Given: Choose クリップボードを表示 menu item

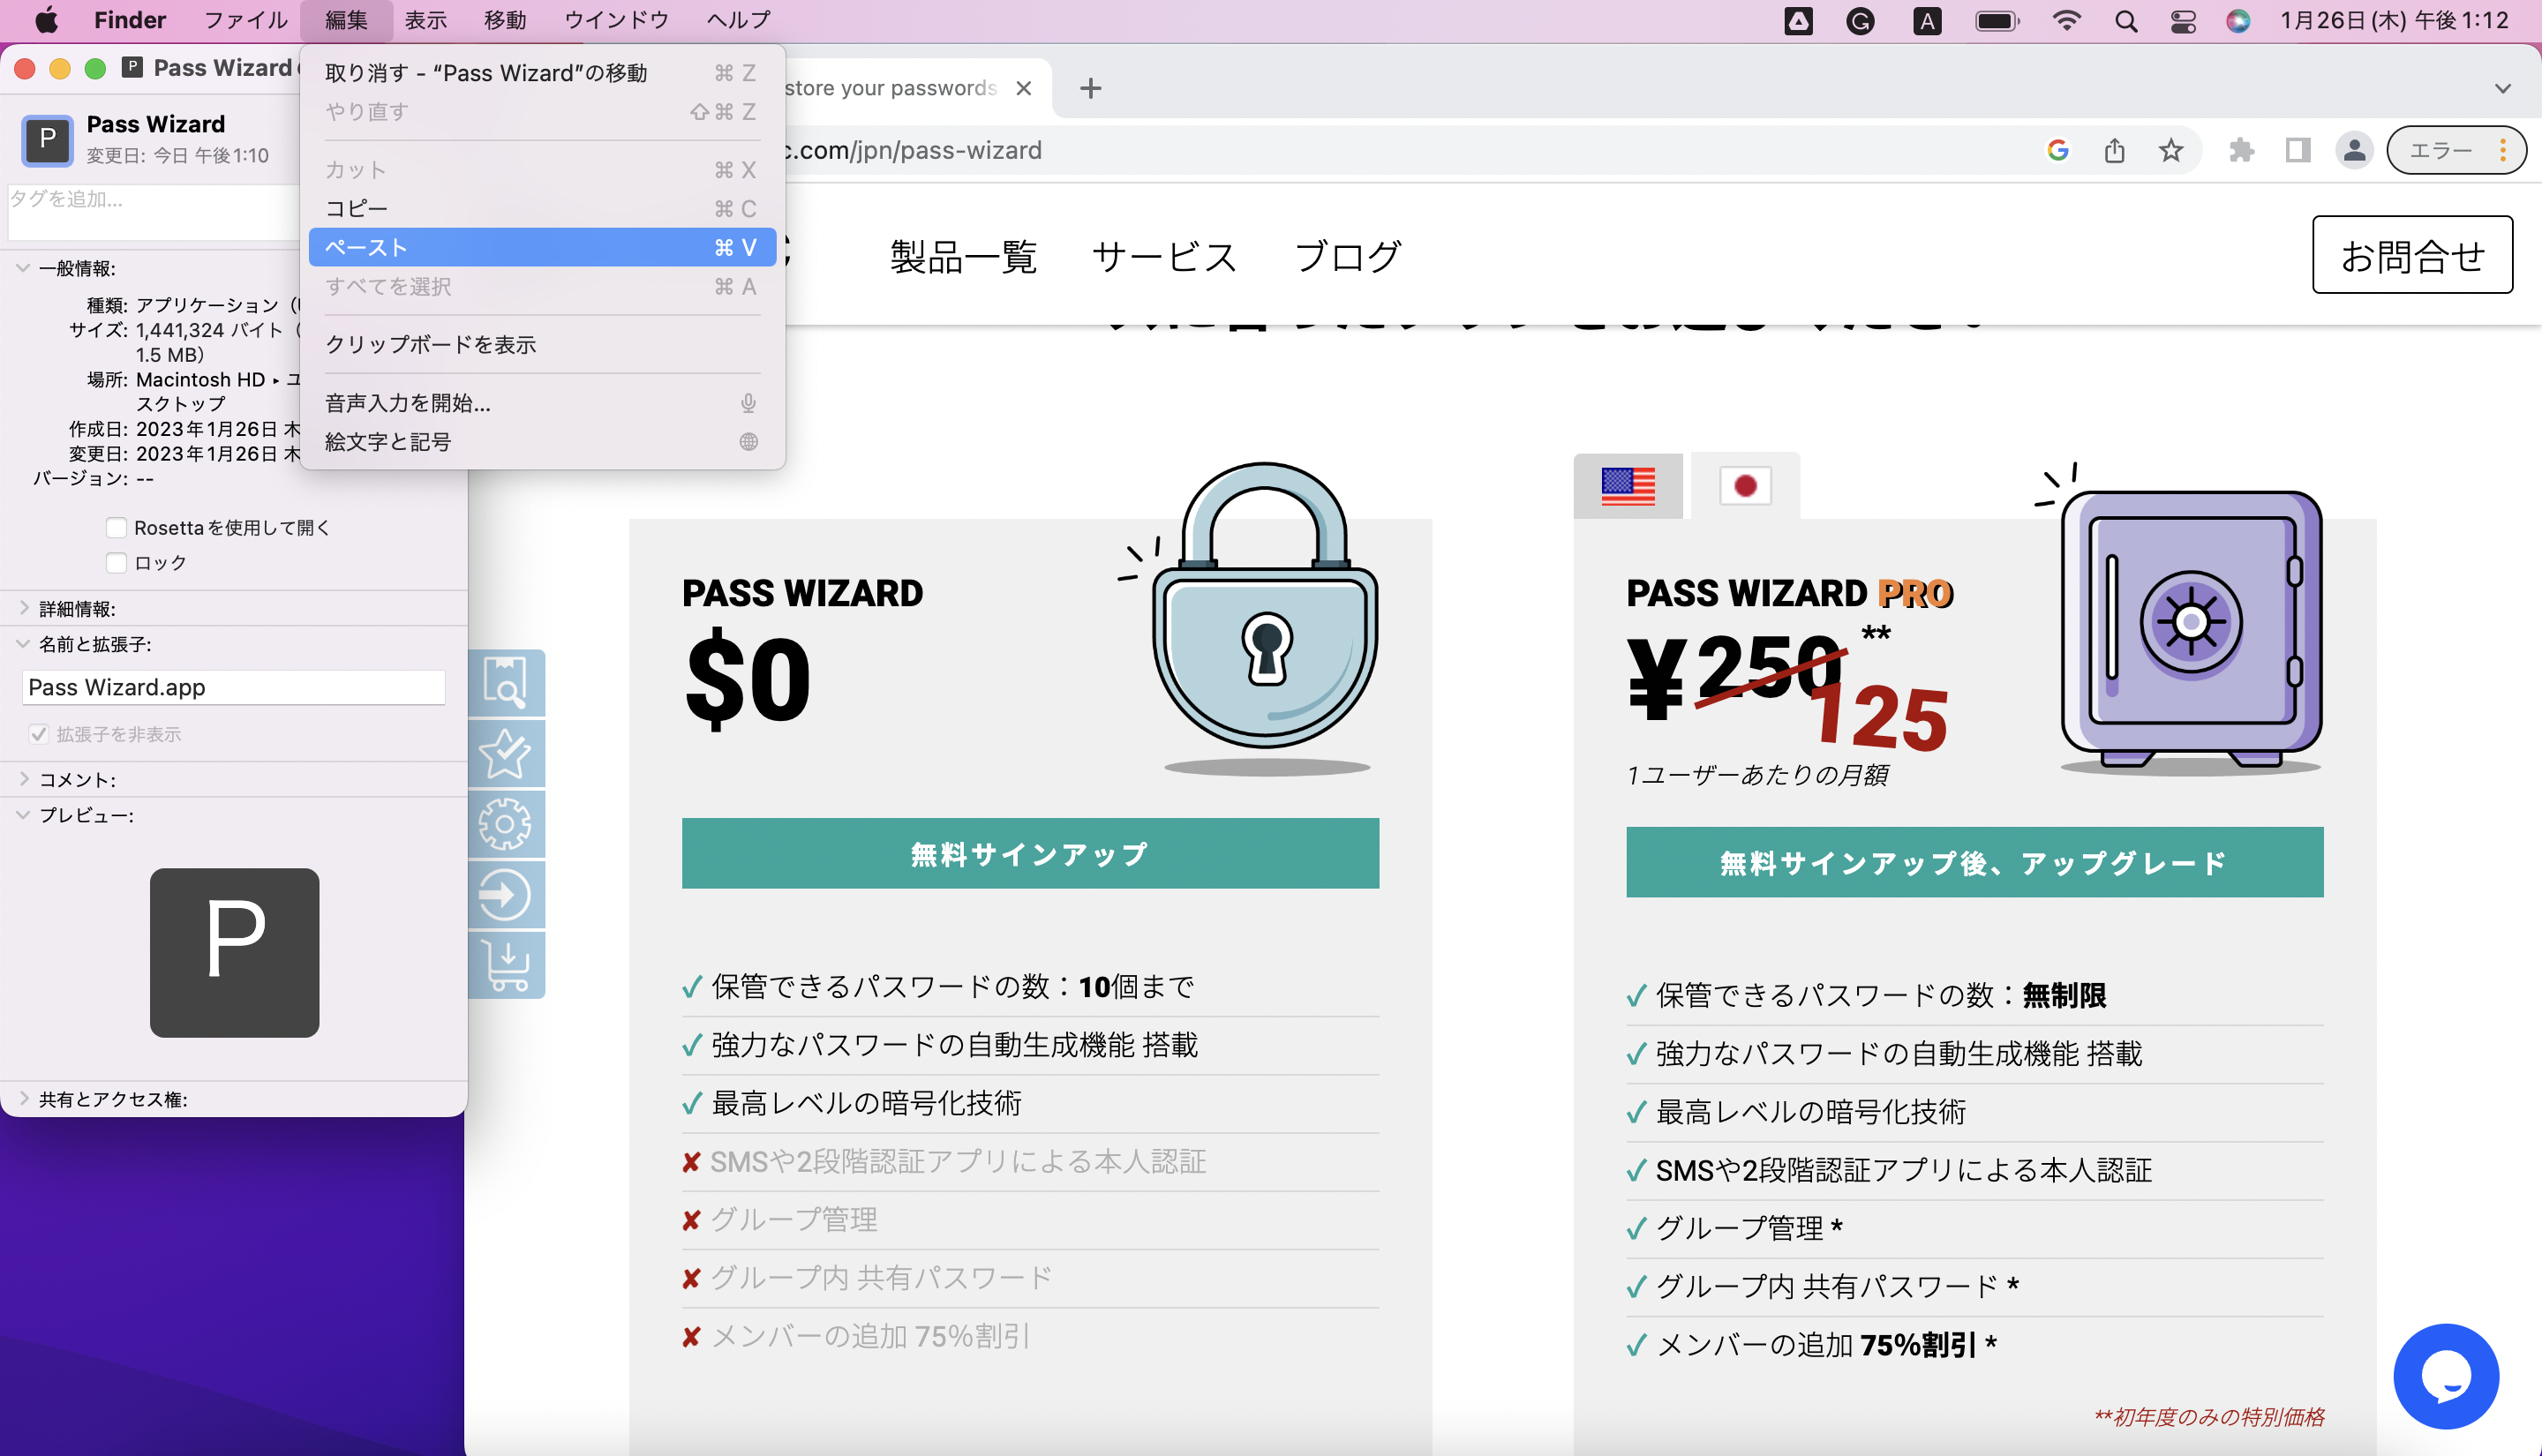Looking at the screenshot, I should [542, 344].
